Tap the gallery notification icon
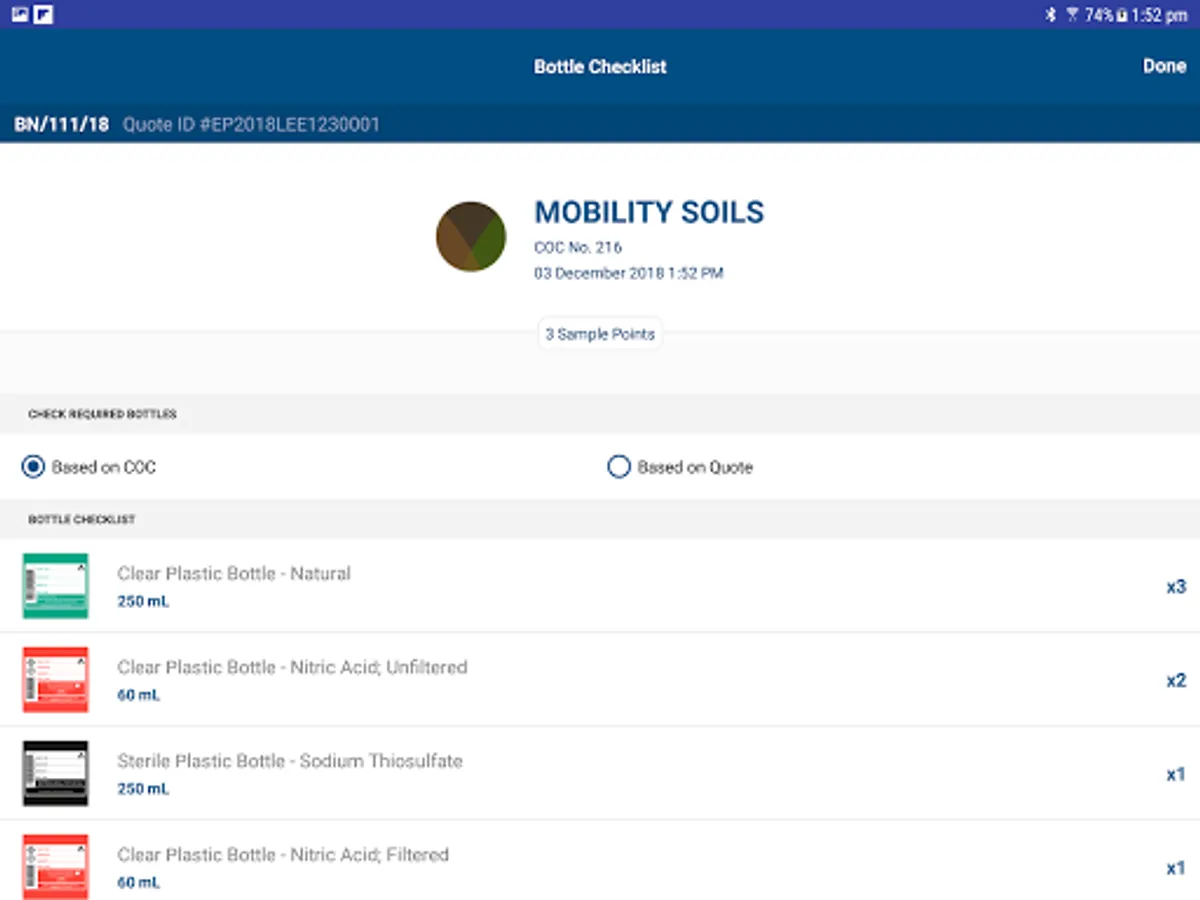 coord(20,14)
